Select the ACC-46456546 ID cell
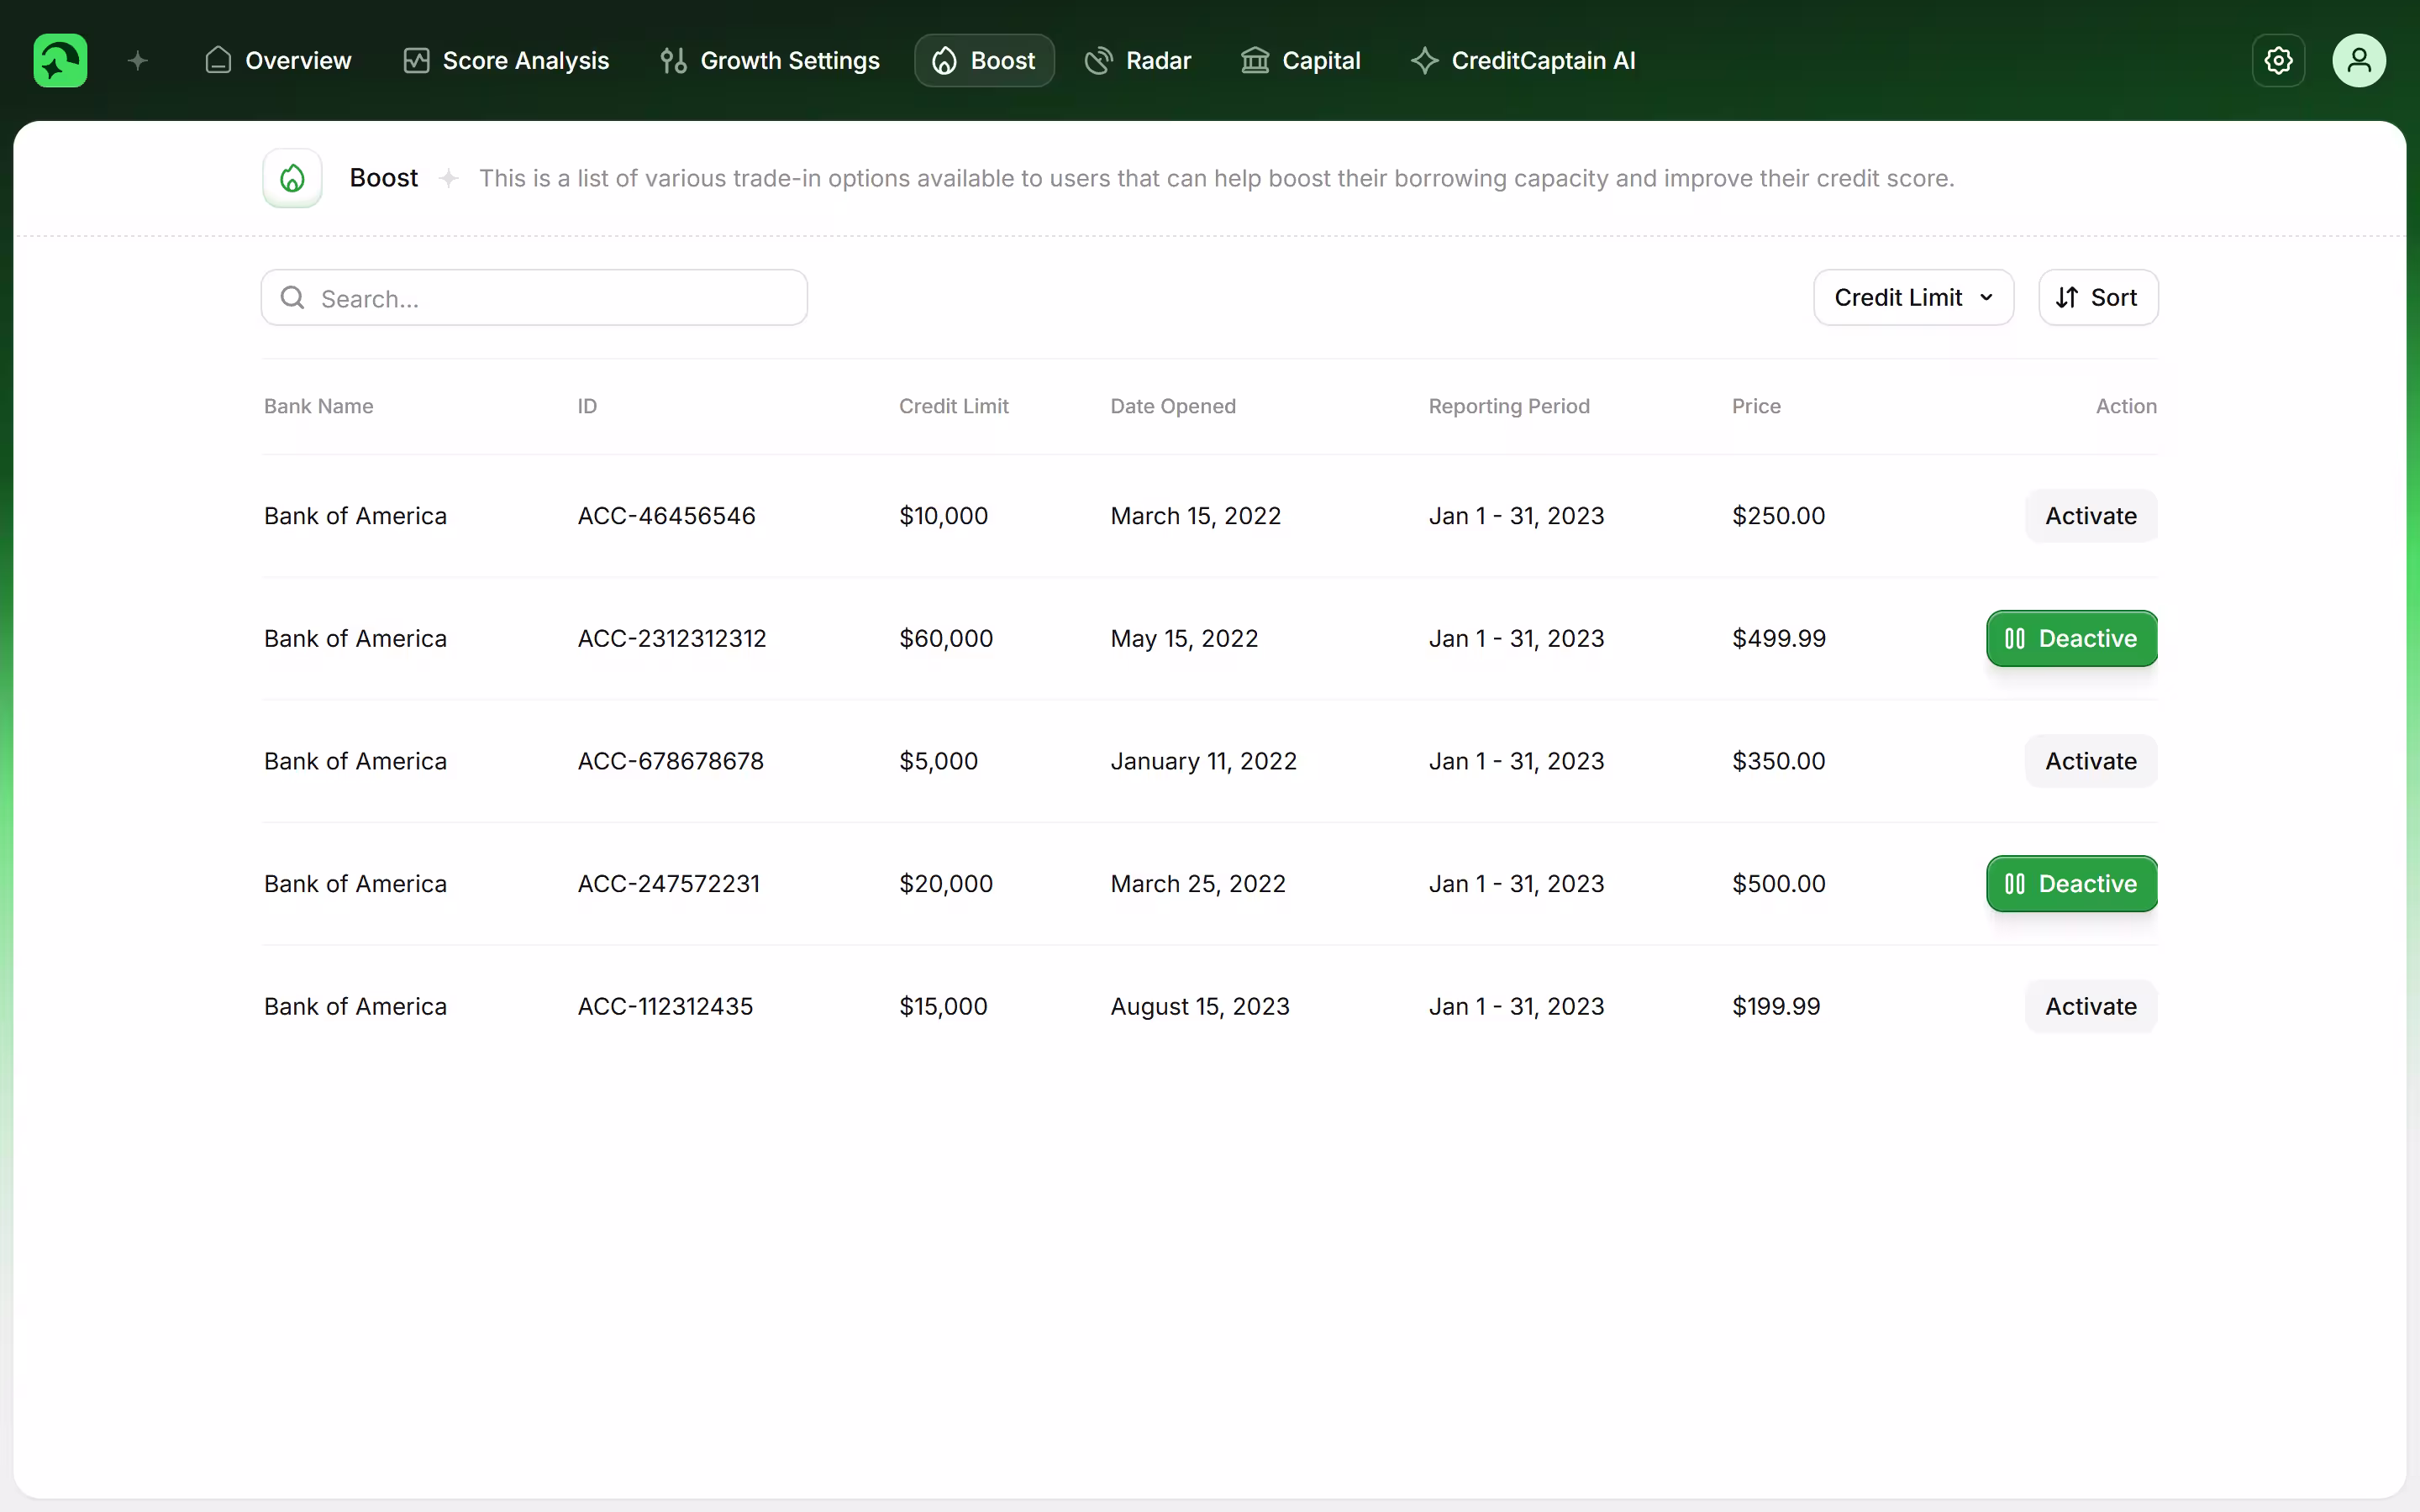This screenshot has width=2420, height=1512. click(666, 516)
